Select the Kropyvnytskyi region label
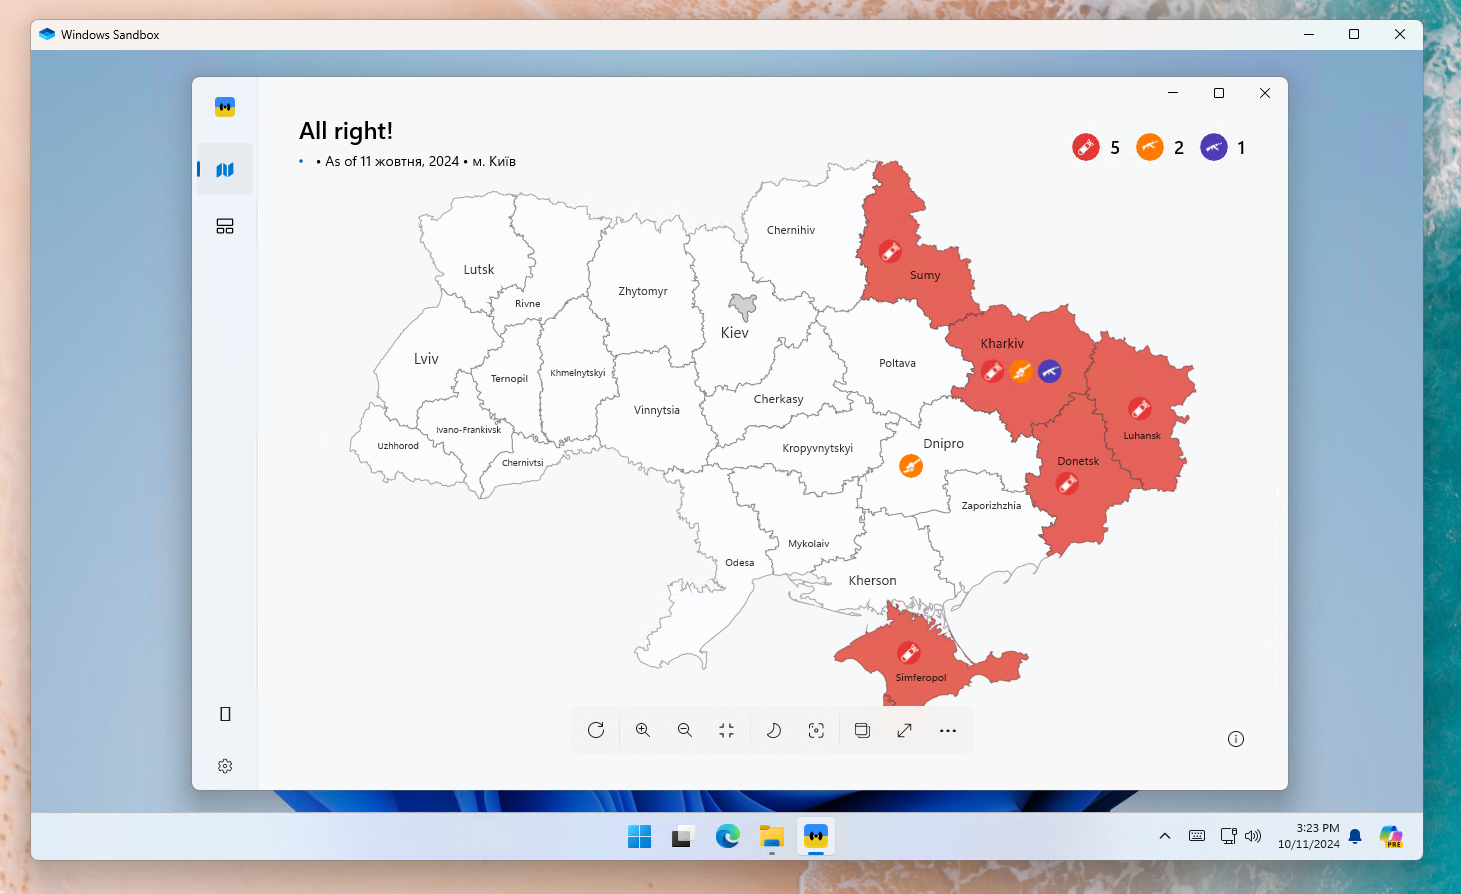 [818, 448]
